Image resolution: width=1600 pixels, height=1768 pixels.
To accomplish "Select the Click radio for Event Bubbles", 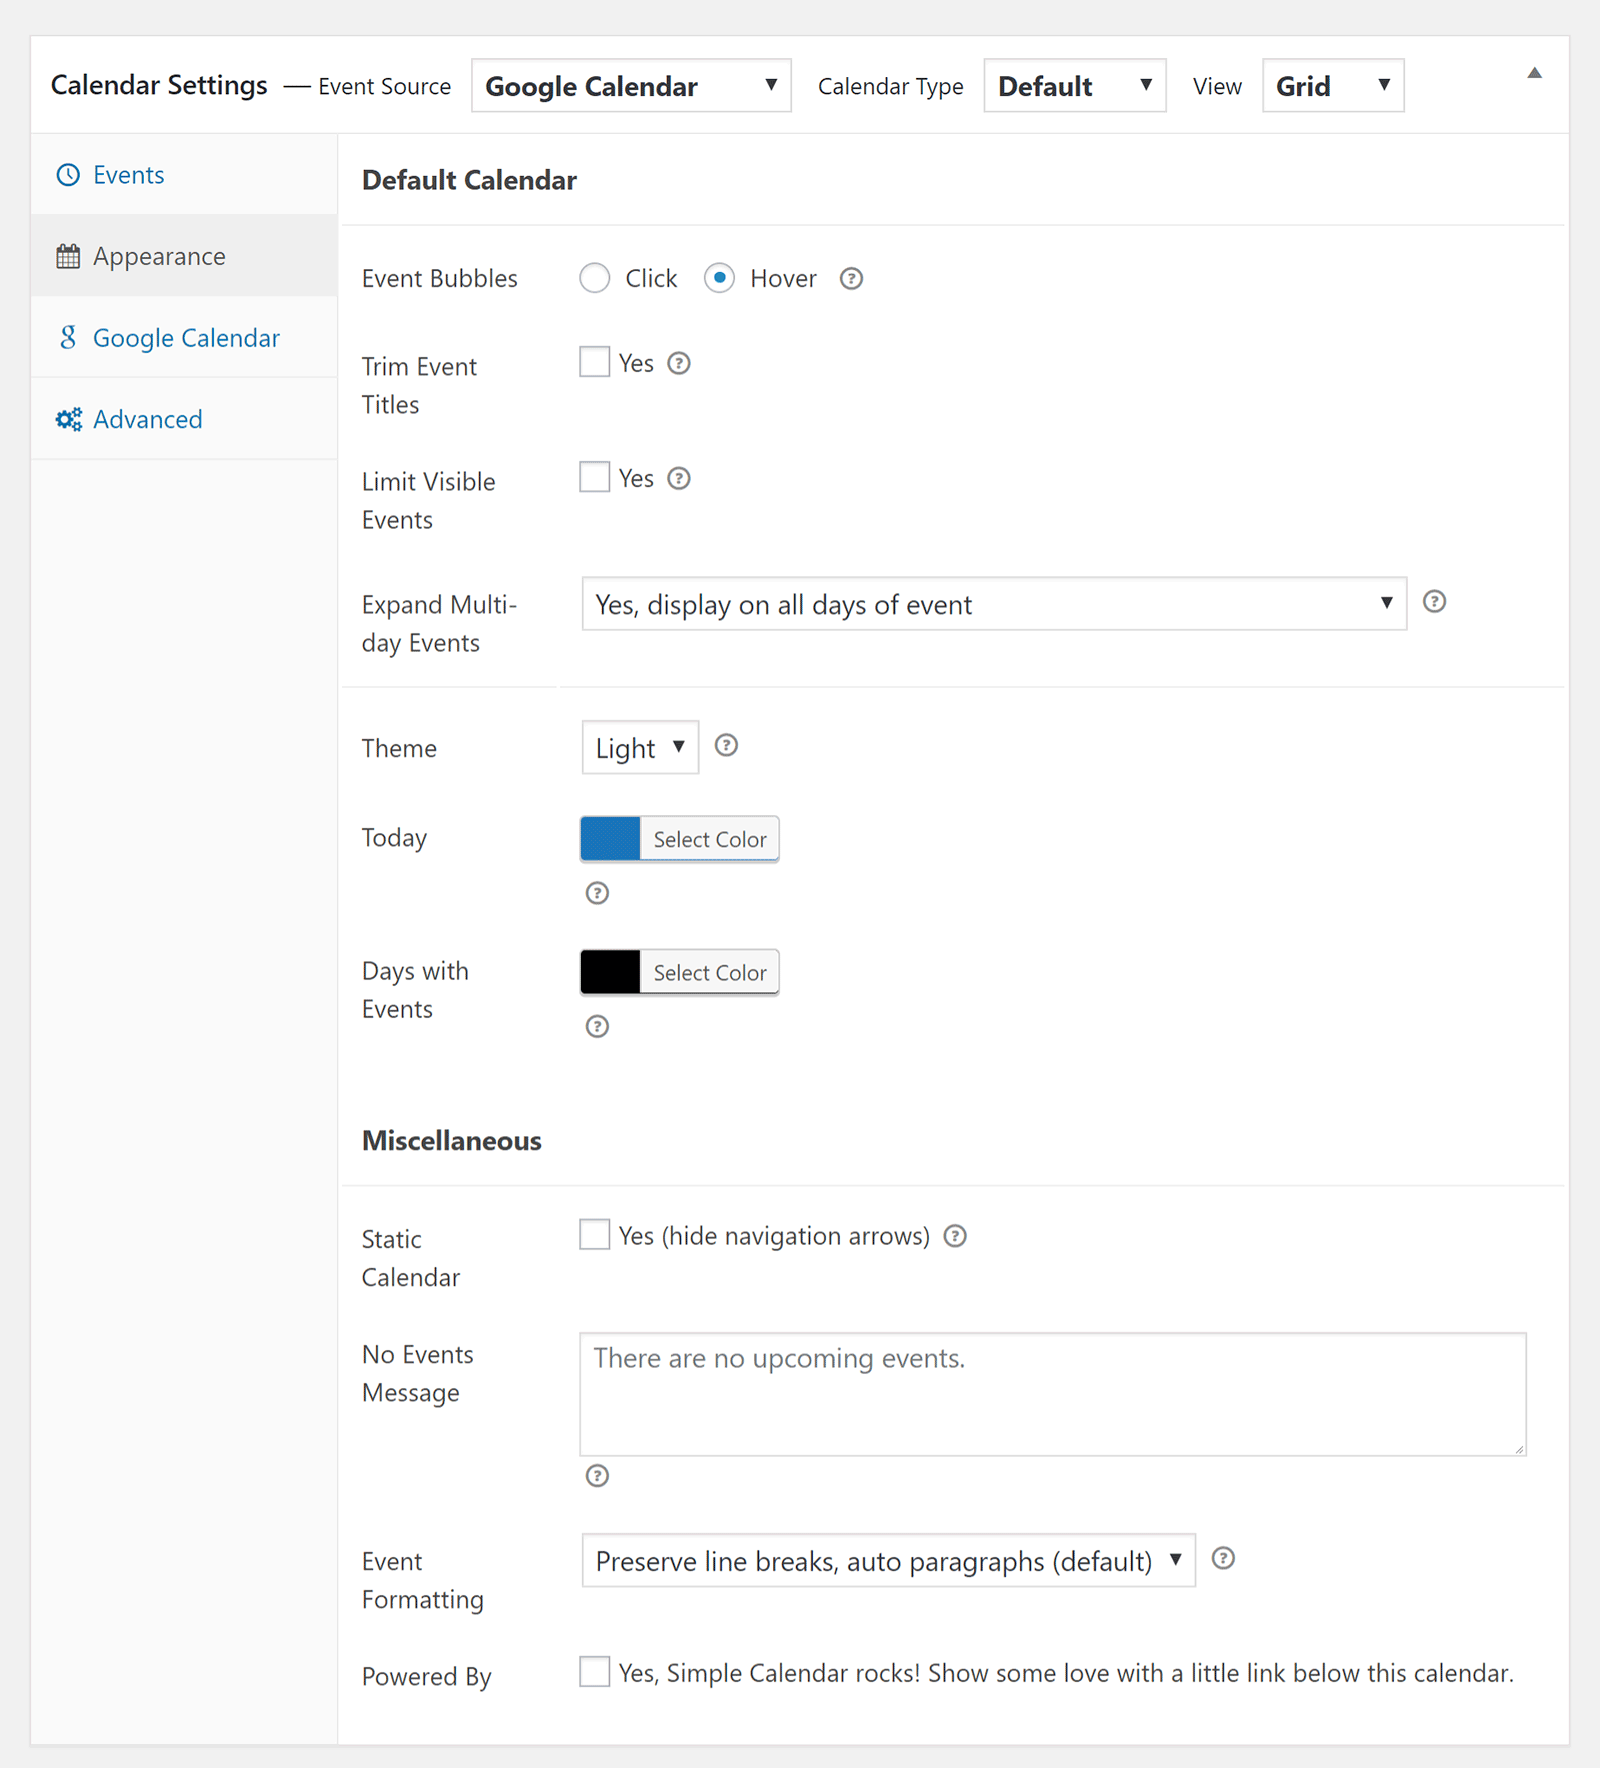I will coord(595,278).
